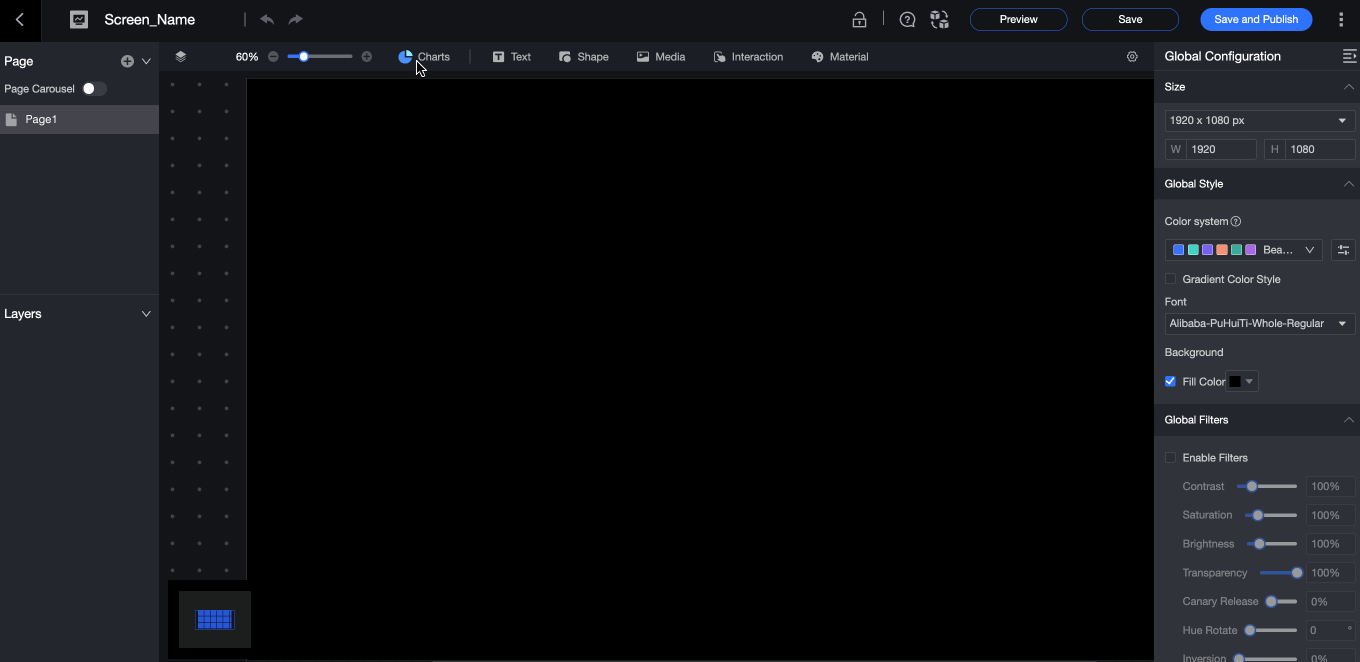Open the help question mark icon
This screenshot has width=1360, height=662.
(x=906, y=19)
